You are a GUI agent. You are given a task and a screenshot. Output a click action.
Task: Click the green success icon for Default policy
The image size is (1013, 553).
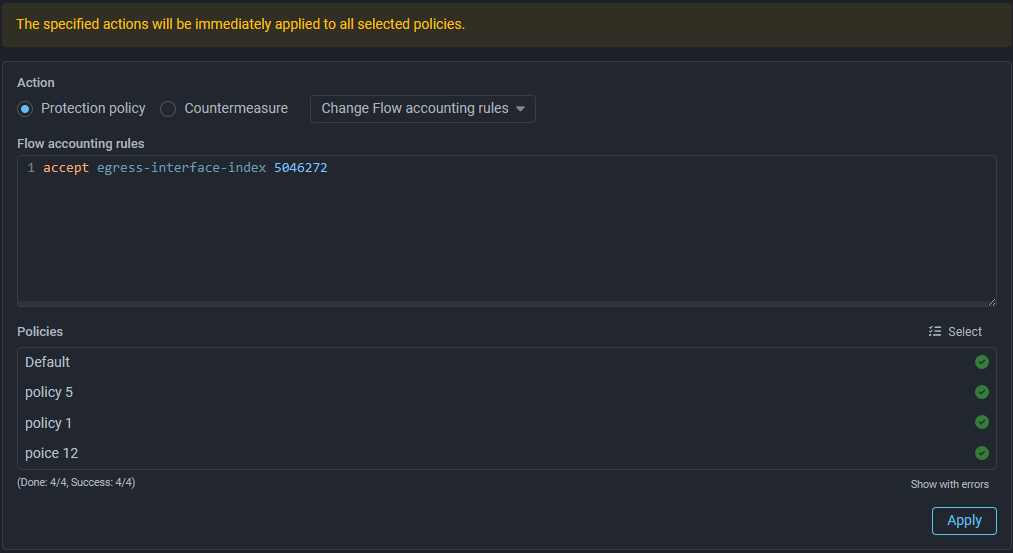point(982,362)
